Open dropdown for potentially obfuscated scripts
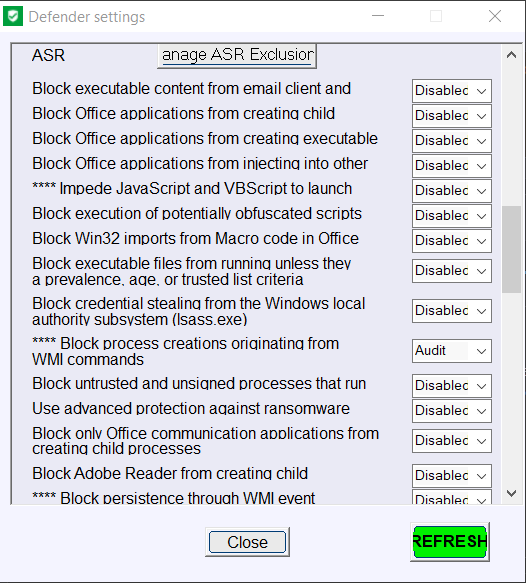Image resolution: width=526 pixels, height=583 pixels. coord(452,215)
